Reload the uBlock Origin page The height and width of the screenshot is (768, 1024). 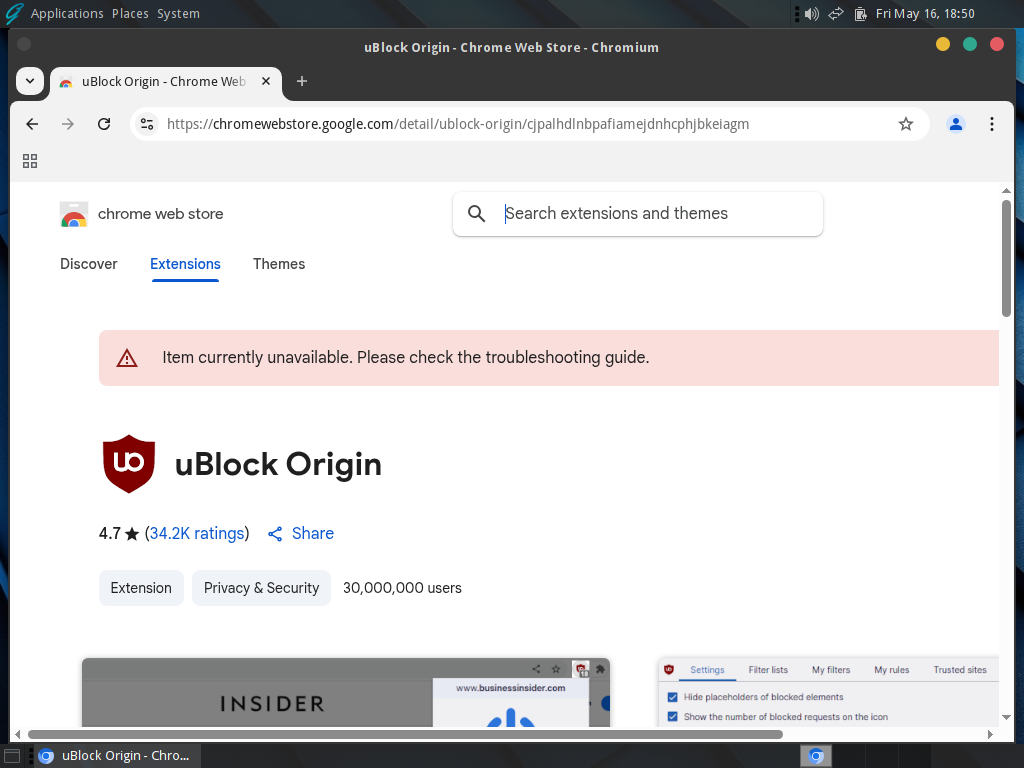click(104, 124)
